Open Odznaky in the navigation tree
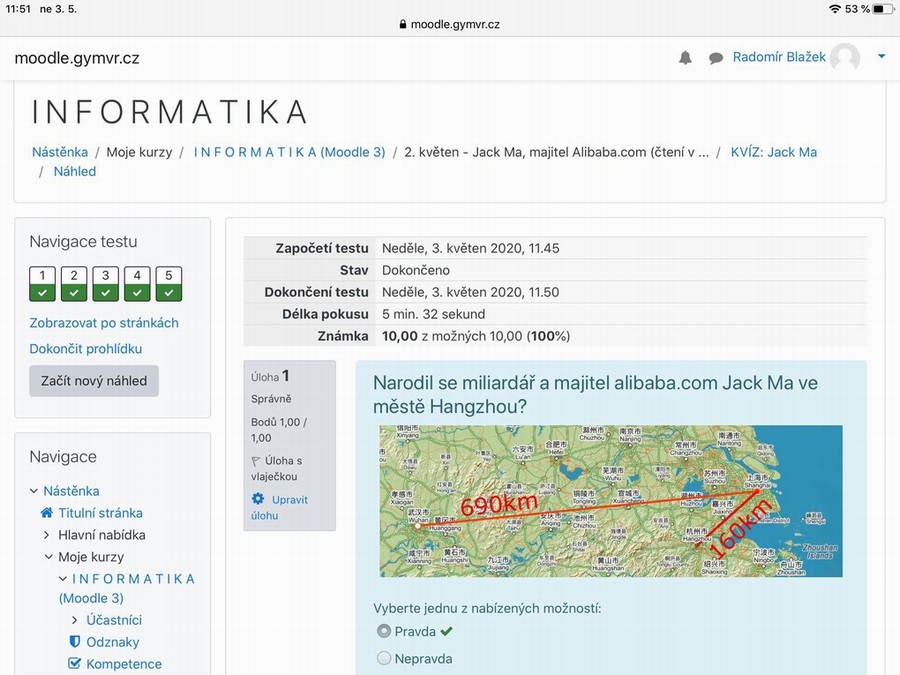The width and height of the screenshot is (900, 675). tap(112, 642)
